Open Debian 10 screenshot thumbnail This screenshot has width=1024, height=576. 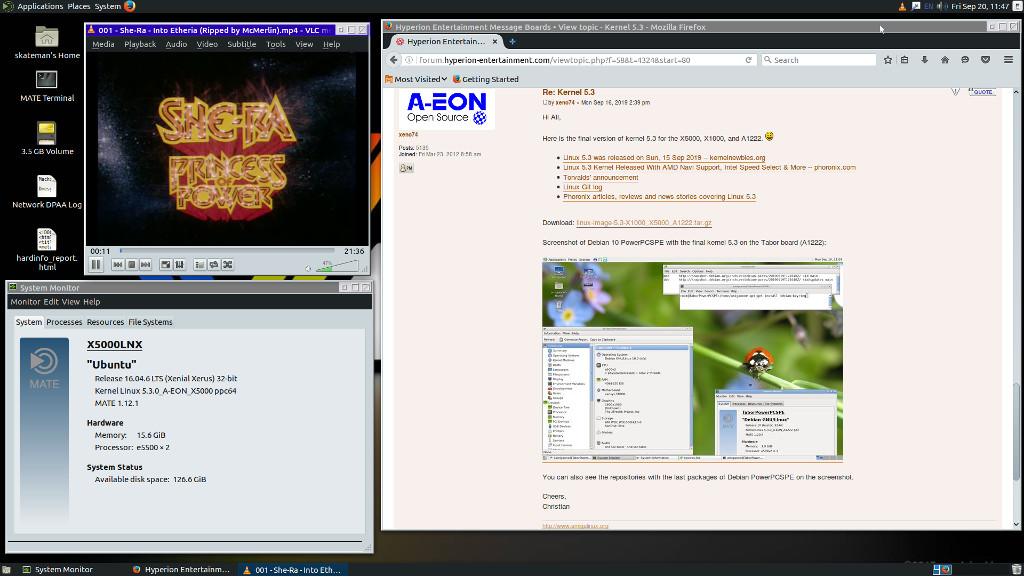692,359
